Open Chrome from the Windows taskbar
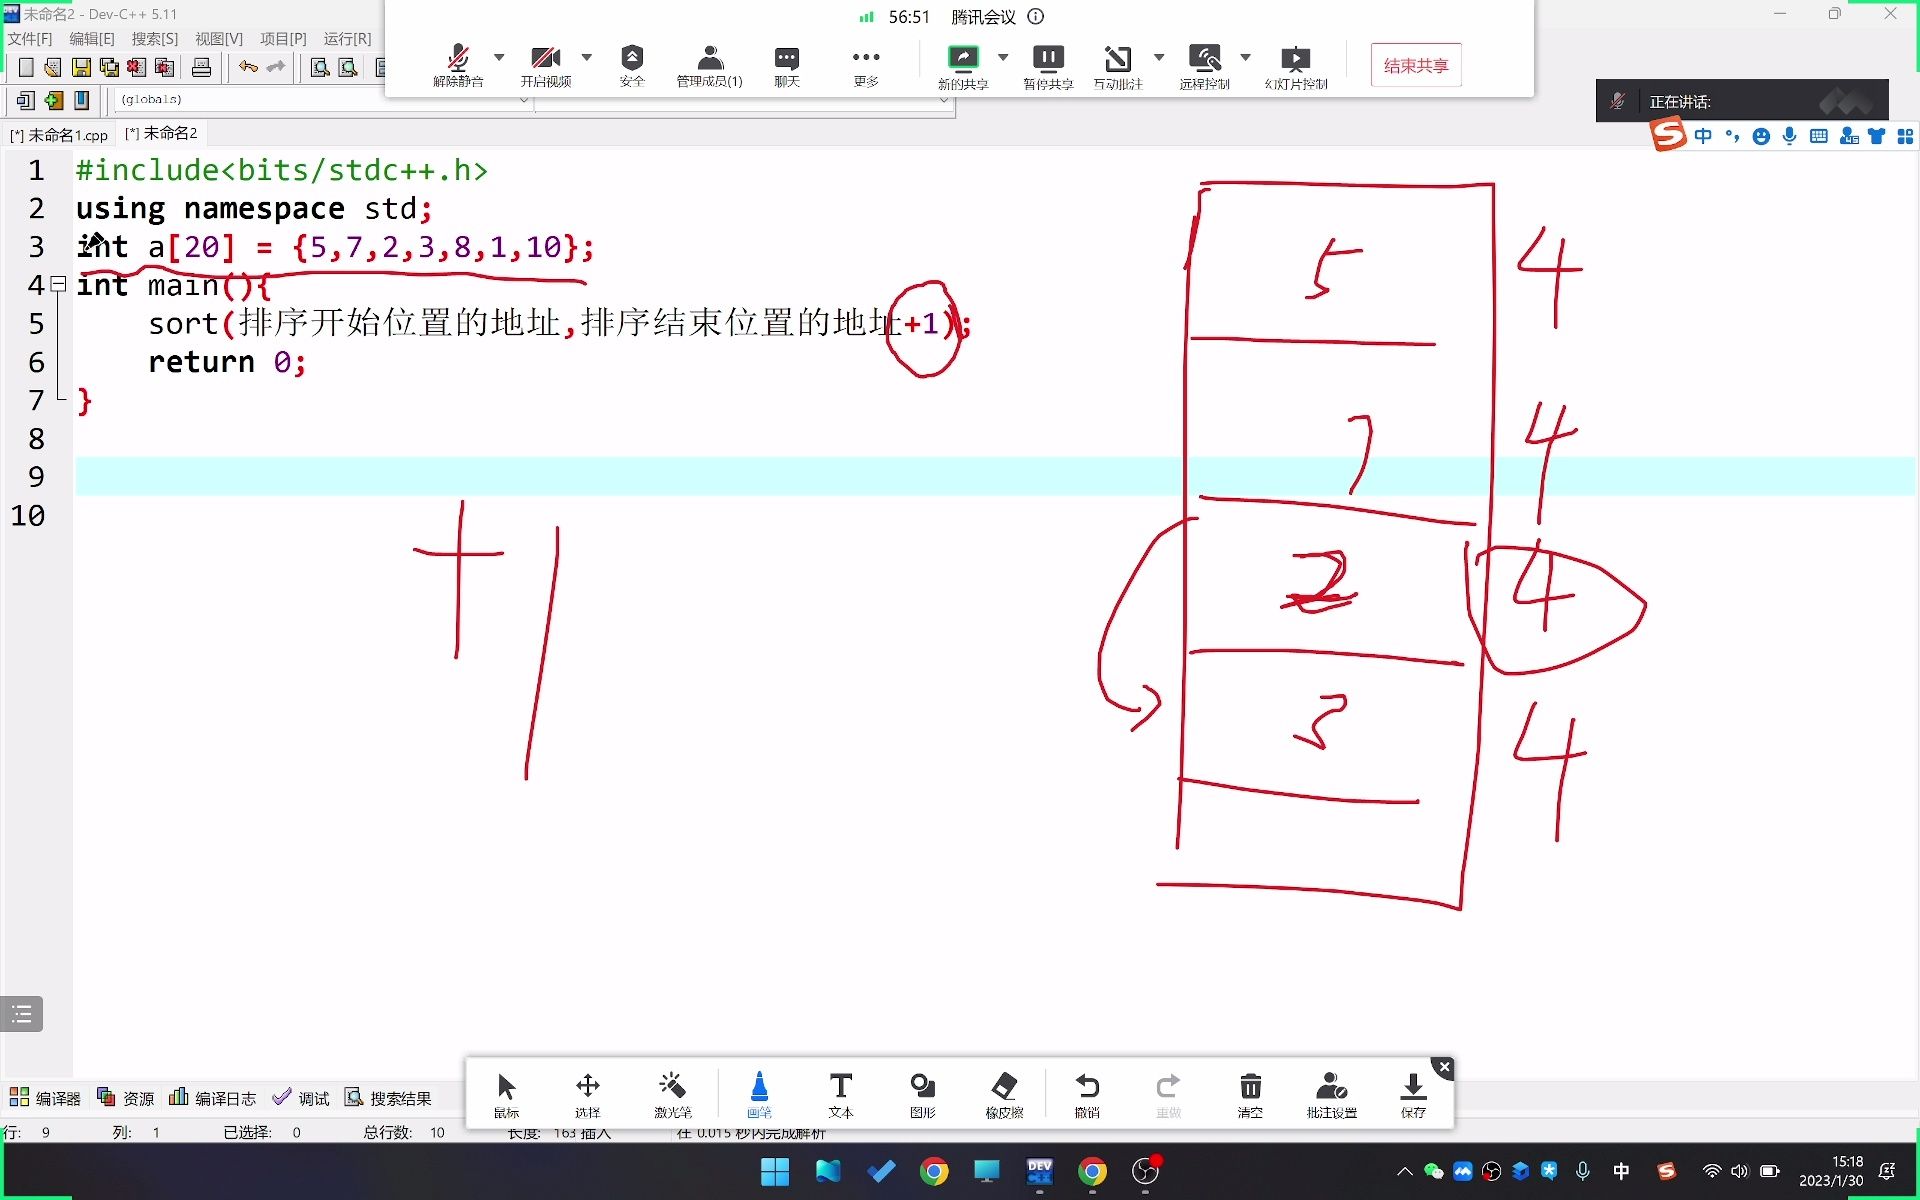The image size is (1920, 1200). click(934, 1171)
